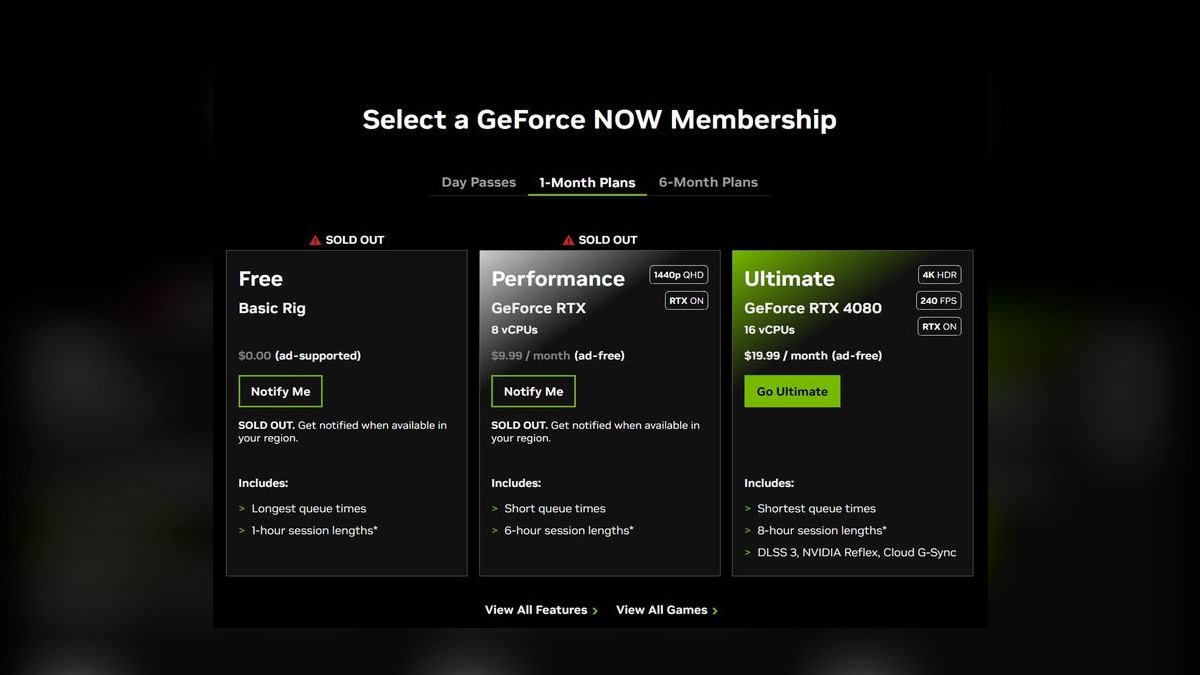Open the 6-Month Plans tab
1200x675 pixels.
click(708, 182)
